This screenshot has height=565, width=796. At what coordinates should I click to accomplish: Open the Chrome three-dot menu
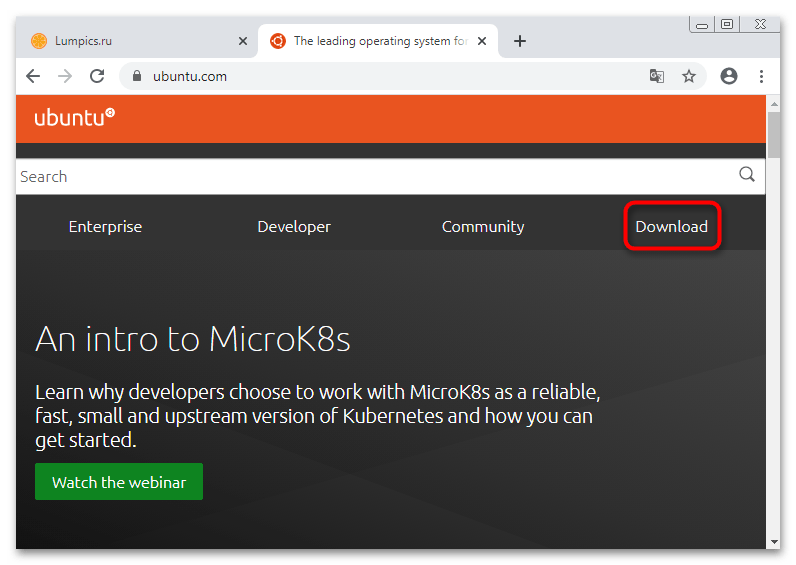(761, 76)
